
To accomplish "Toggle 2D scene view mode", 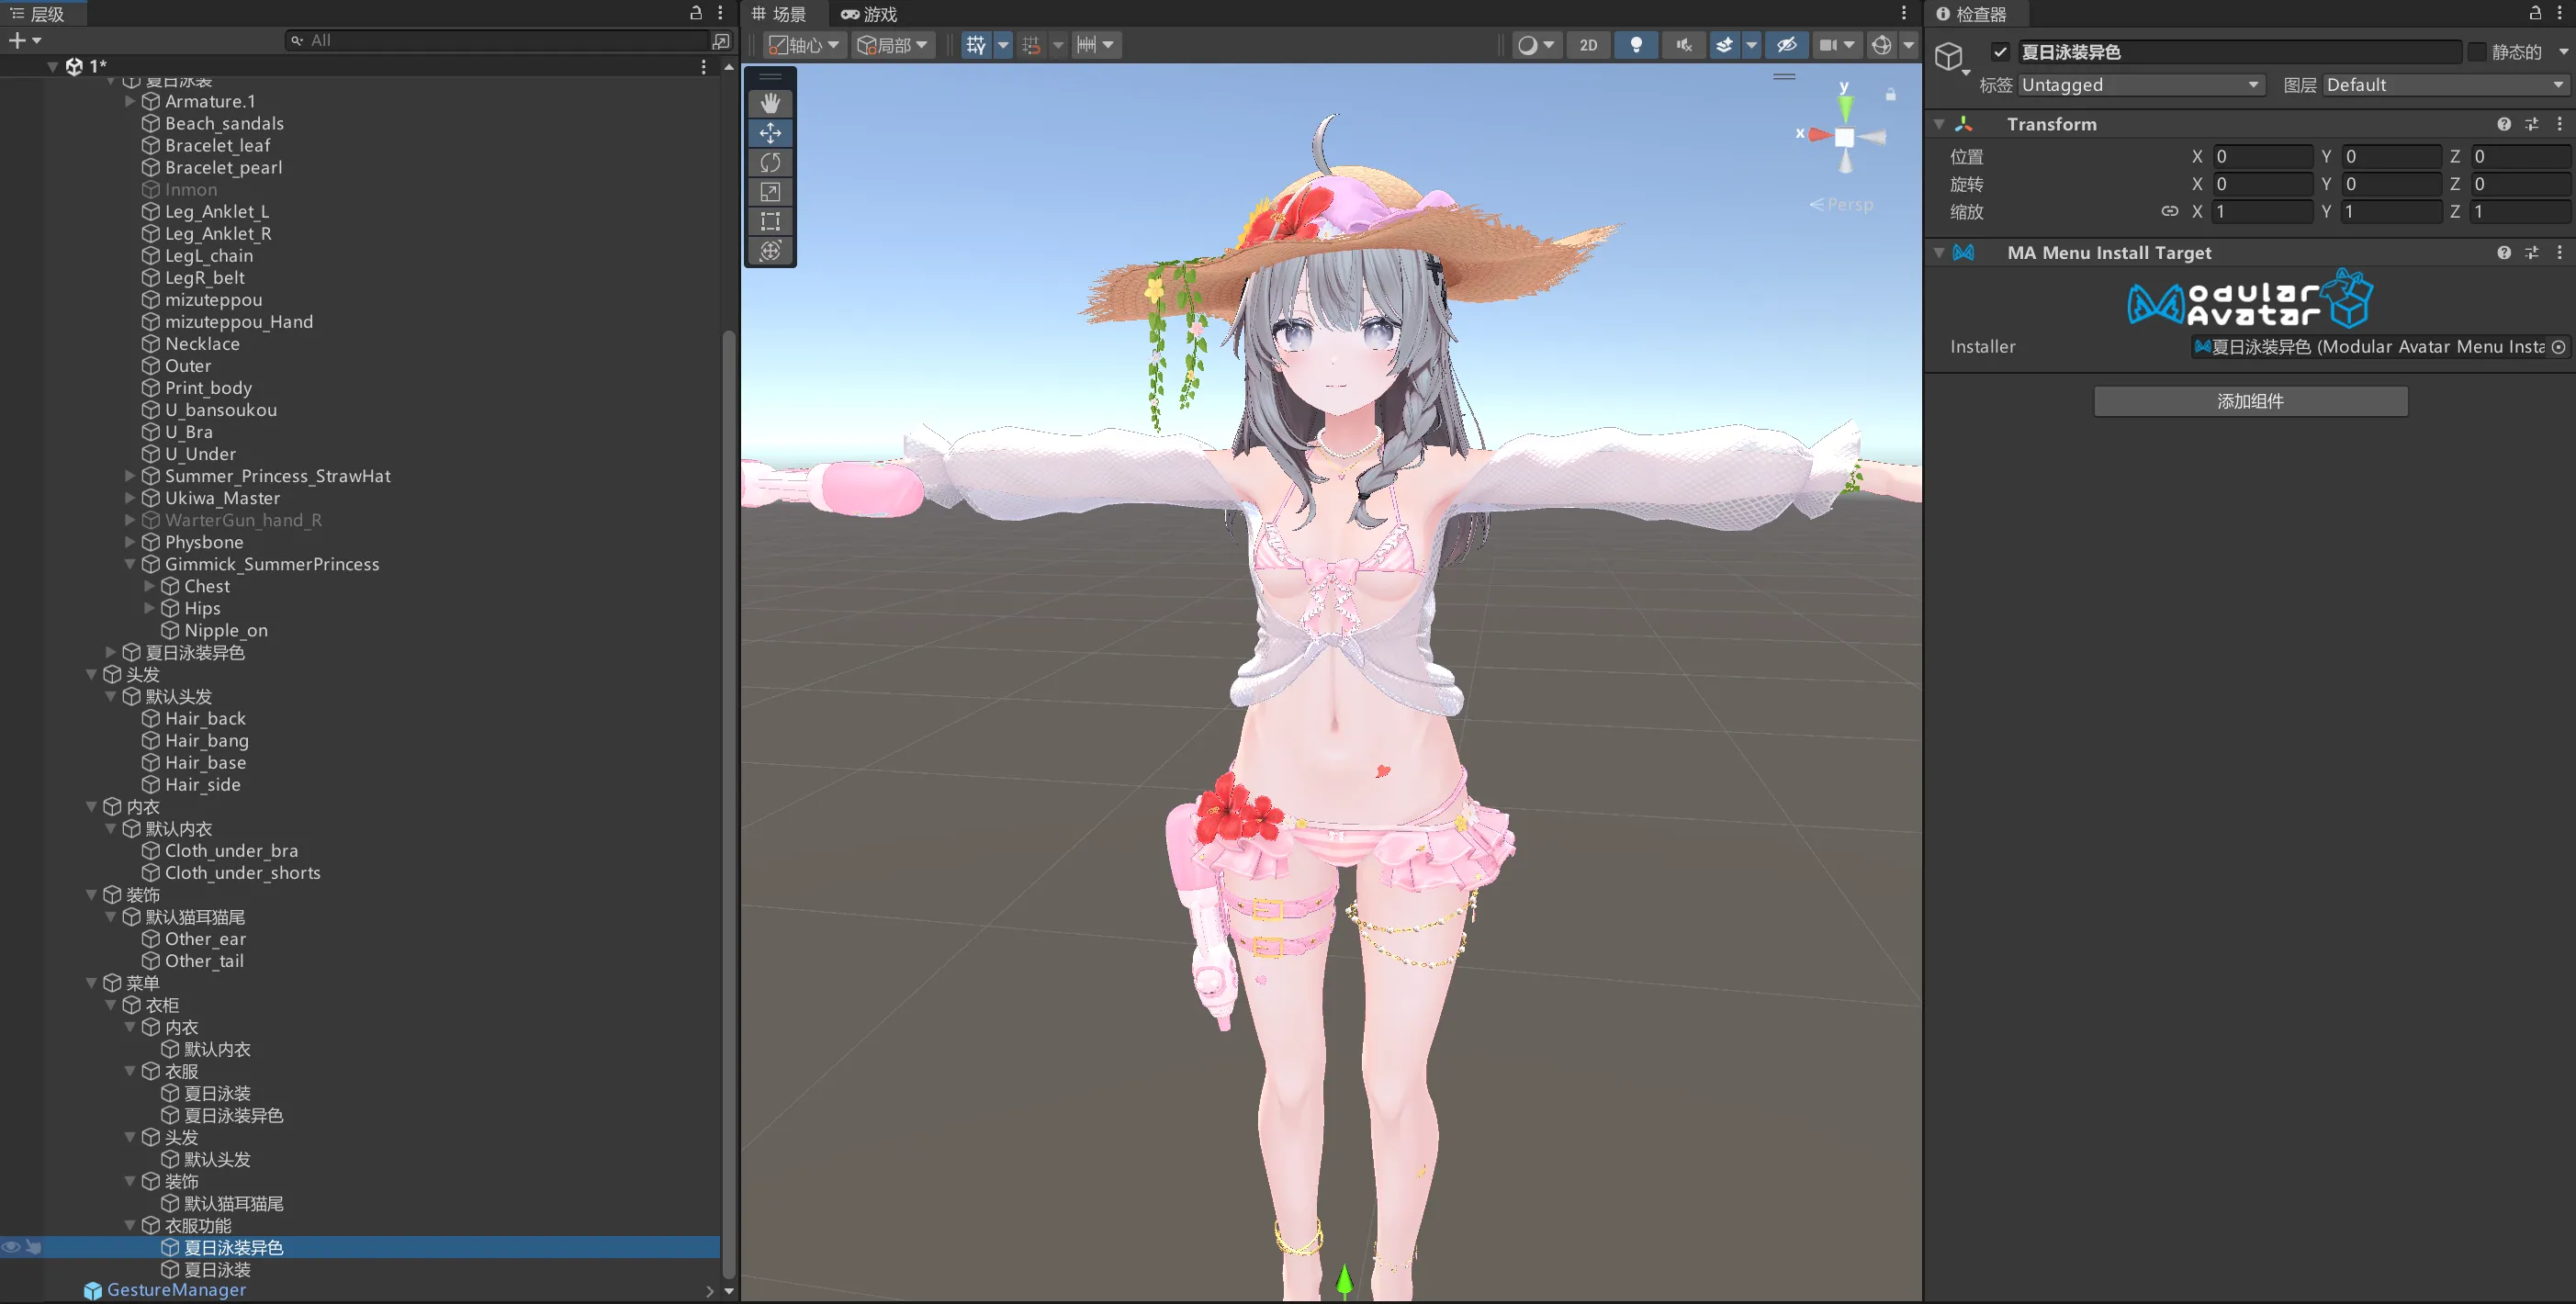I will (x=1588, y=45).
